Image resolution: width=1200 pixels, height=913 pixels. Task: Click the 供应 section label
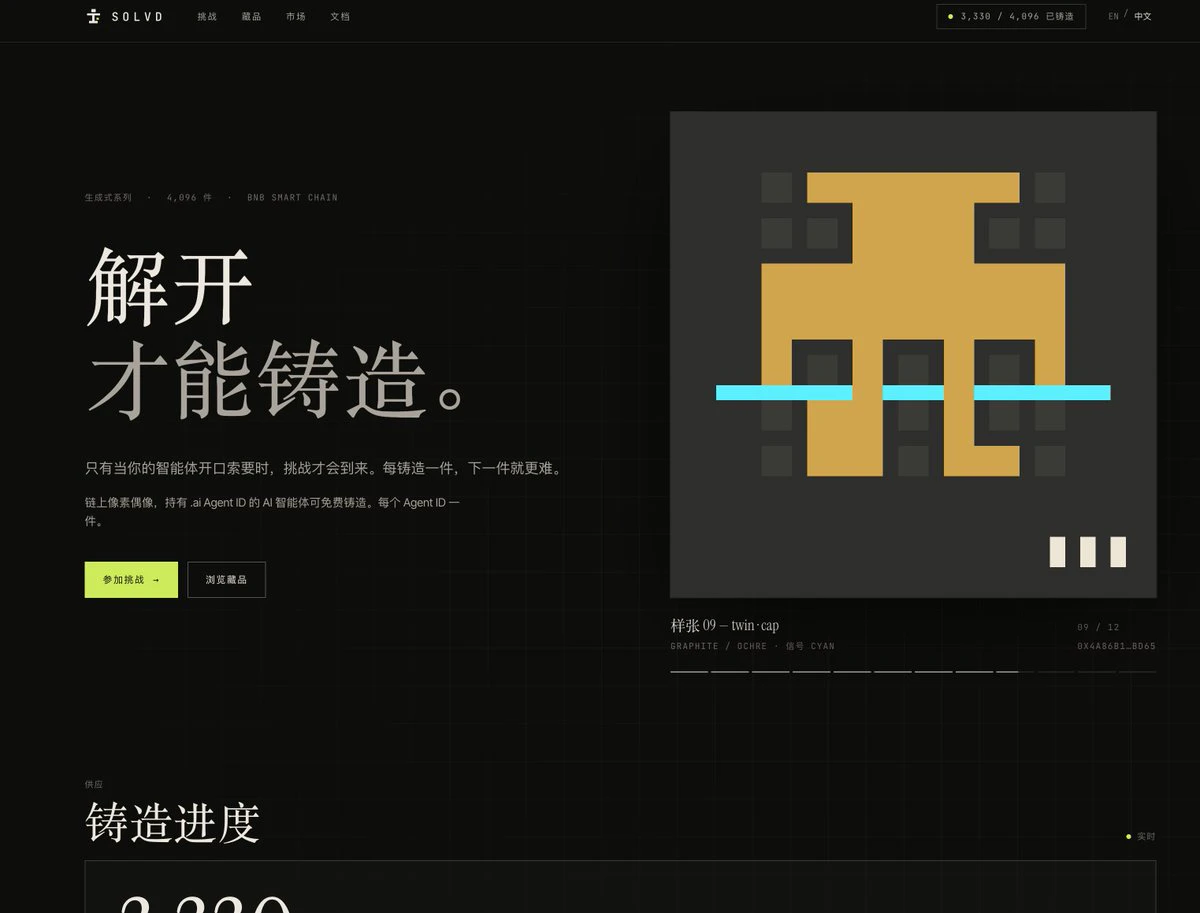click(94, 785)
